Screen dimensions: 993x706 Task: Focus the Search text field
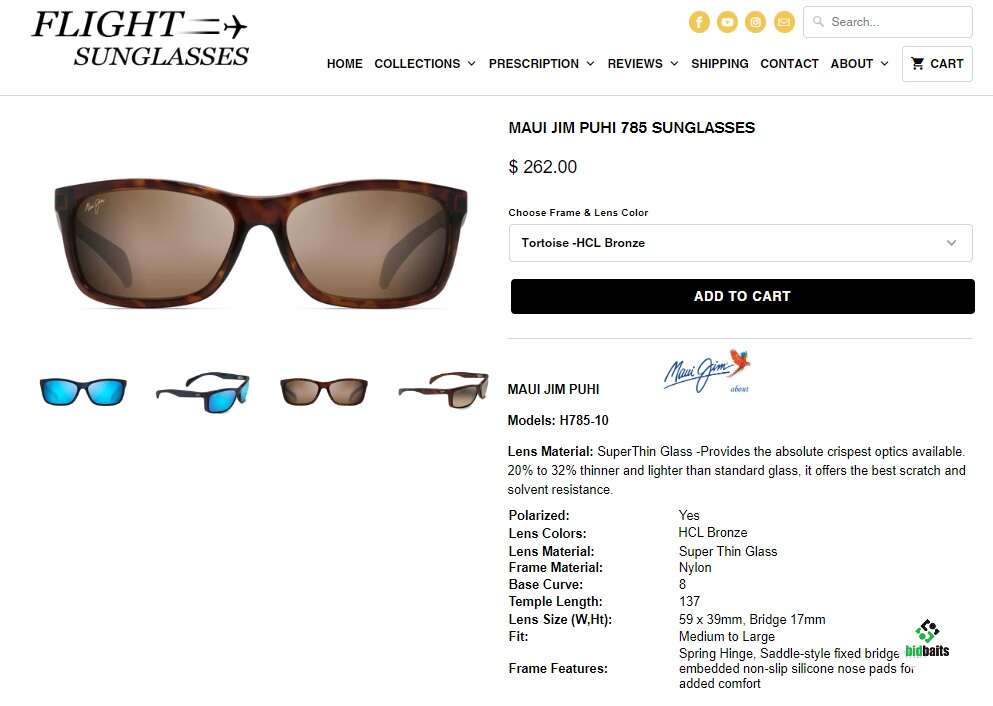[887, 22]
